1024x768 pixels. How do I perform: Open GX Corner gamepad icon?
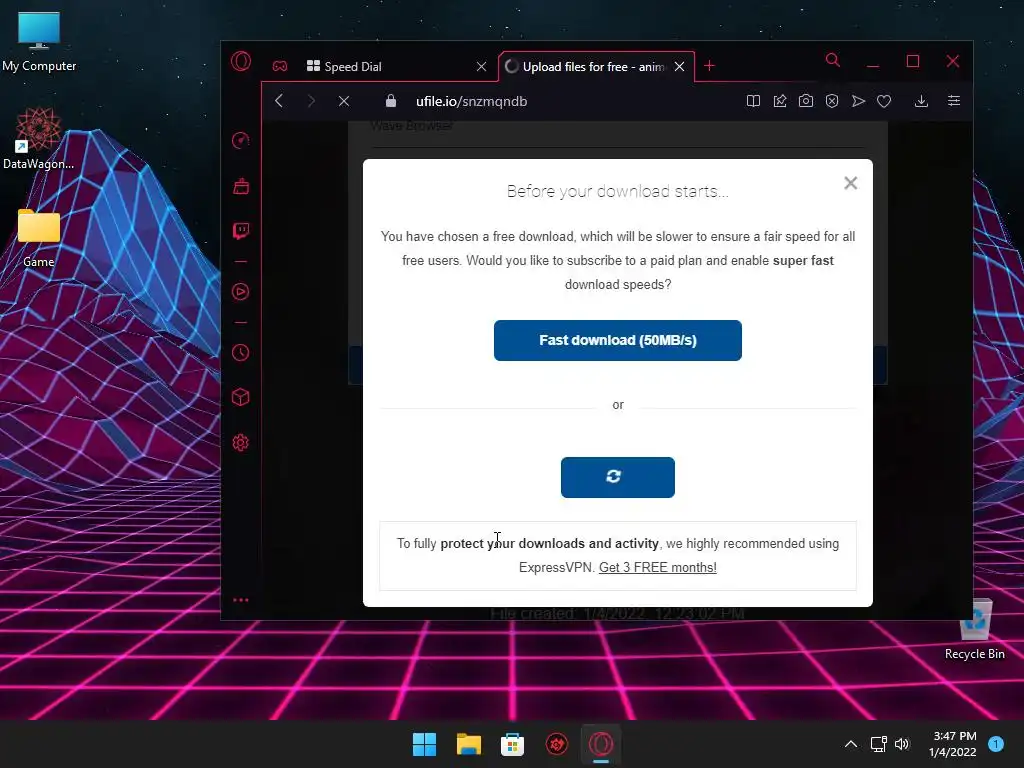tap(280, 66)
